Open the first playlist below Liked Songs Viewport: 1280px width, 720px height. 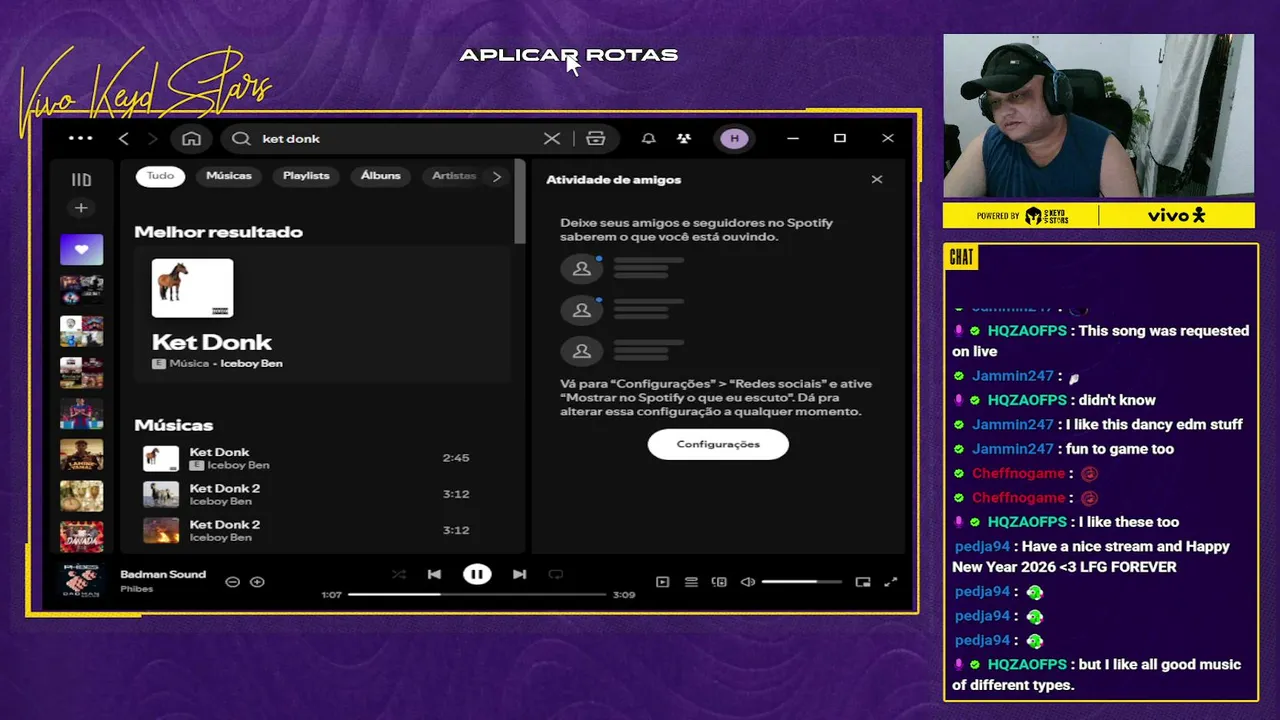[x=81, y=290]
